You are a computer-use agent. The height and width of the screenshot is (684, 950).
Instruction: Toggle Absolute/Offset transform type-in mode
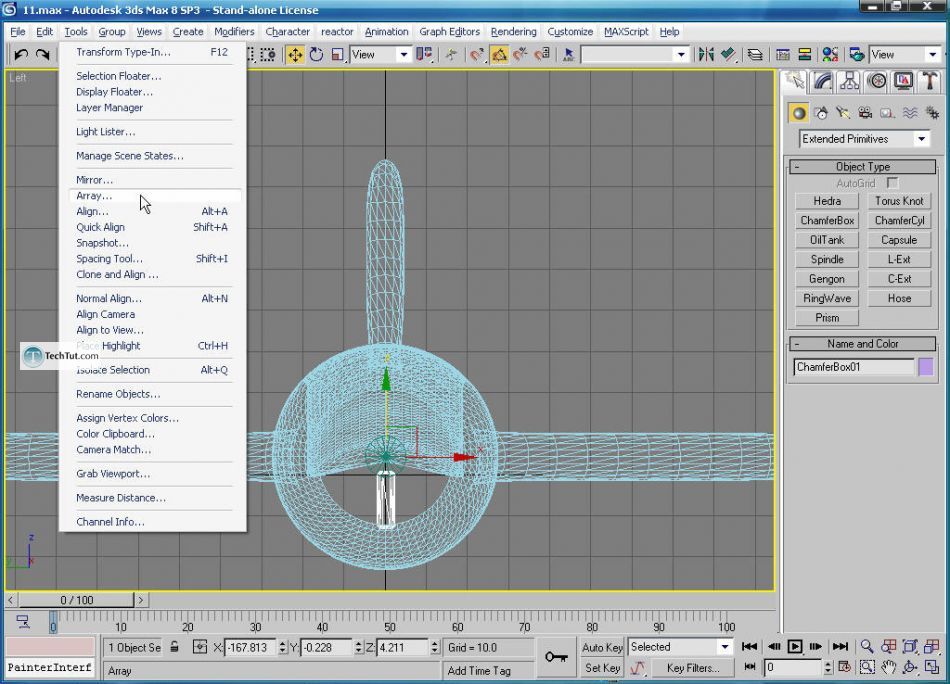200,647
